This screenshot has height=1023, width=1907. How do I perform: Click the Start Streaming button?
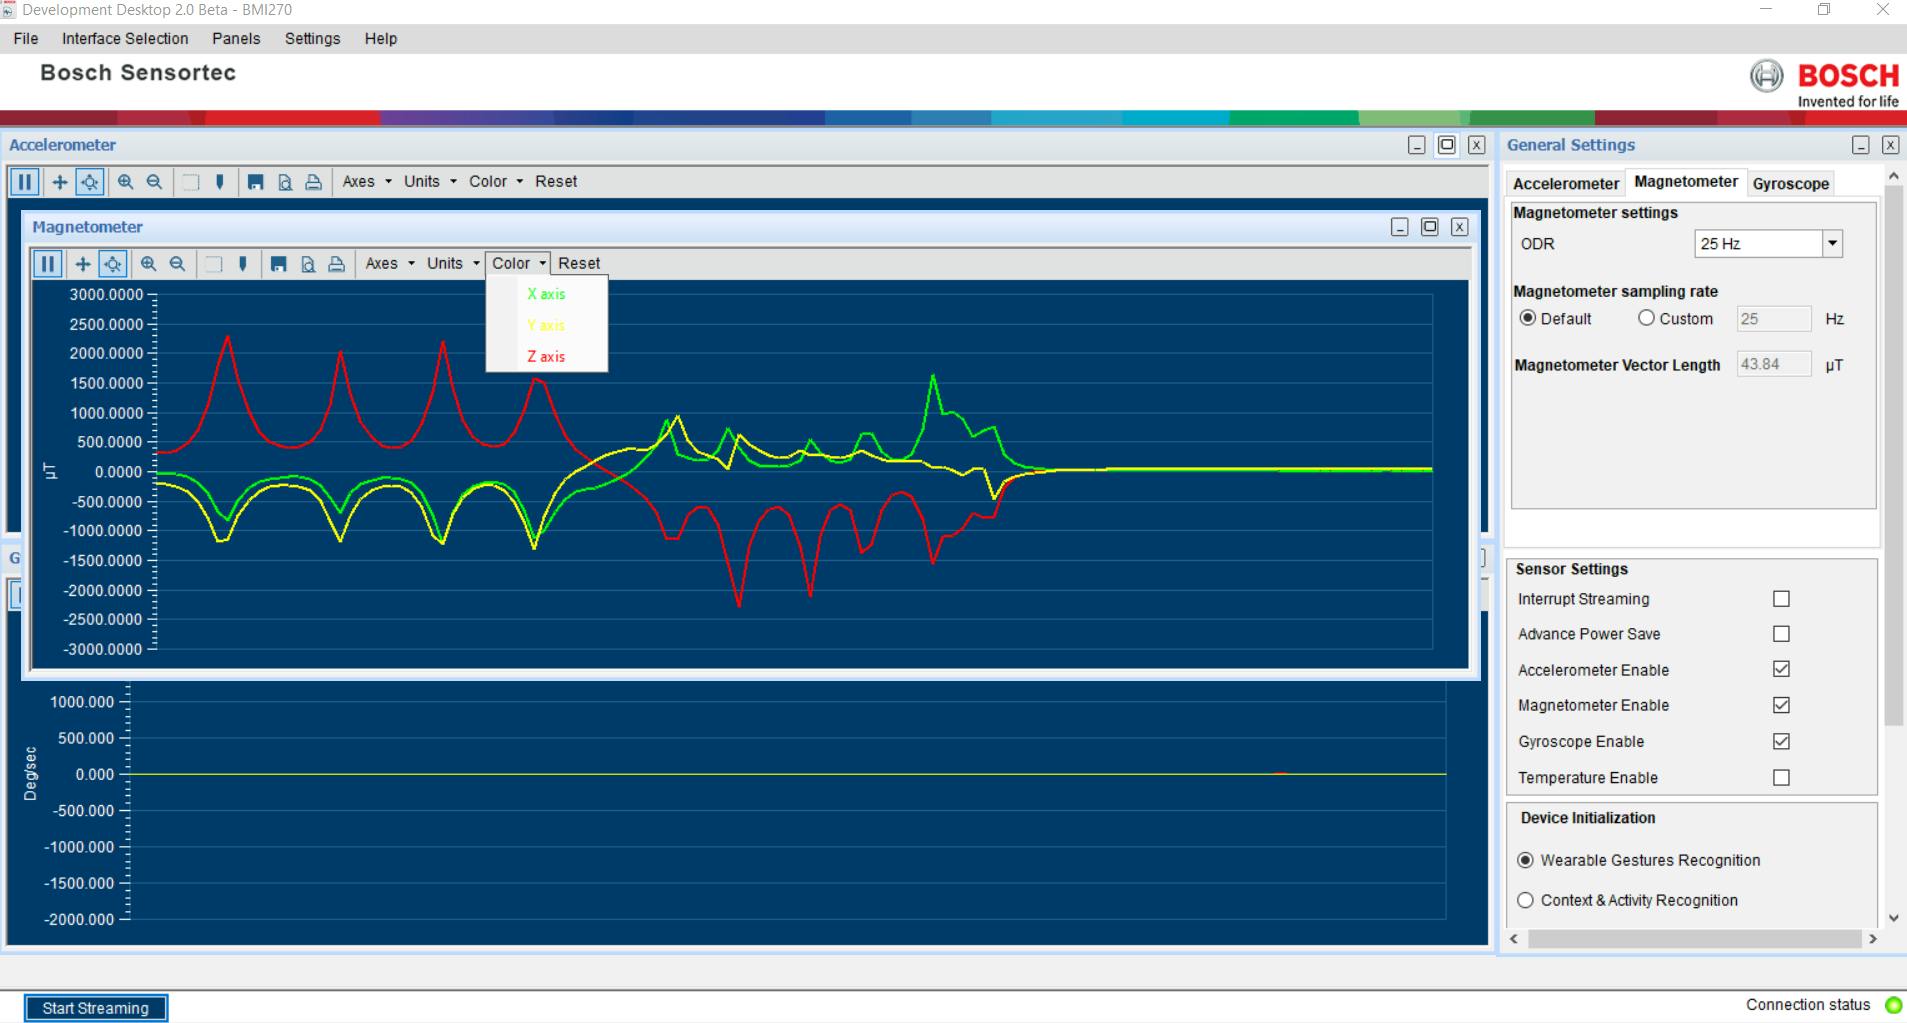tap(96, 1008)
